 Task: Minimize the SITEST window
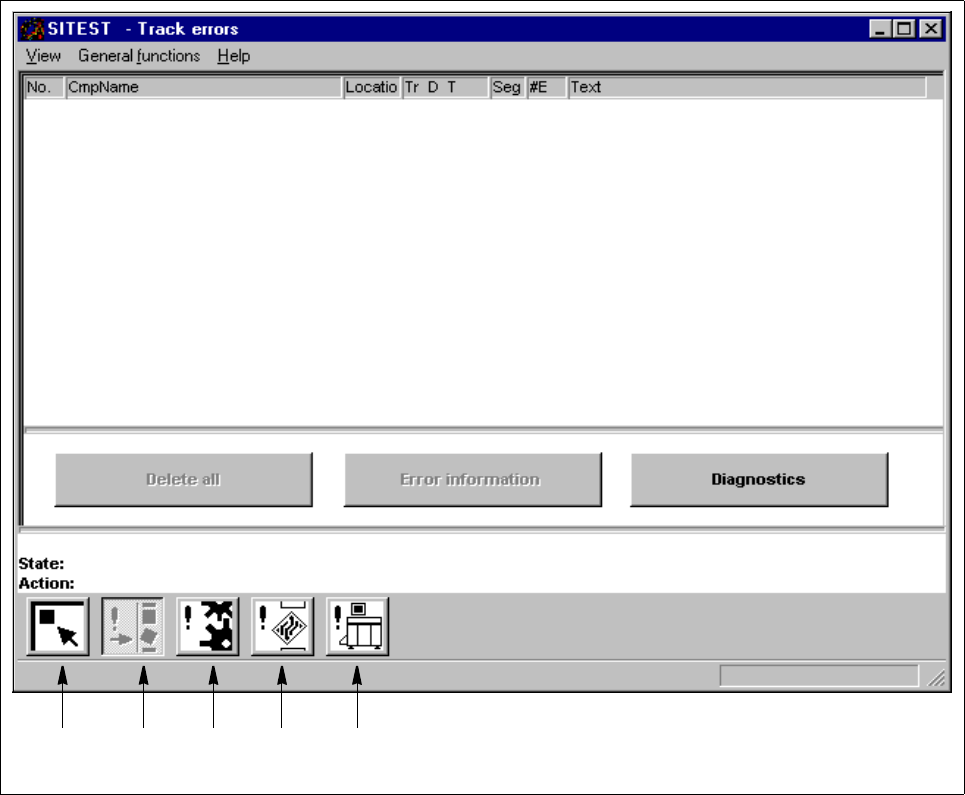point(880,29)
